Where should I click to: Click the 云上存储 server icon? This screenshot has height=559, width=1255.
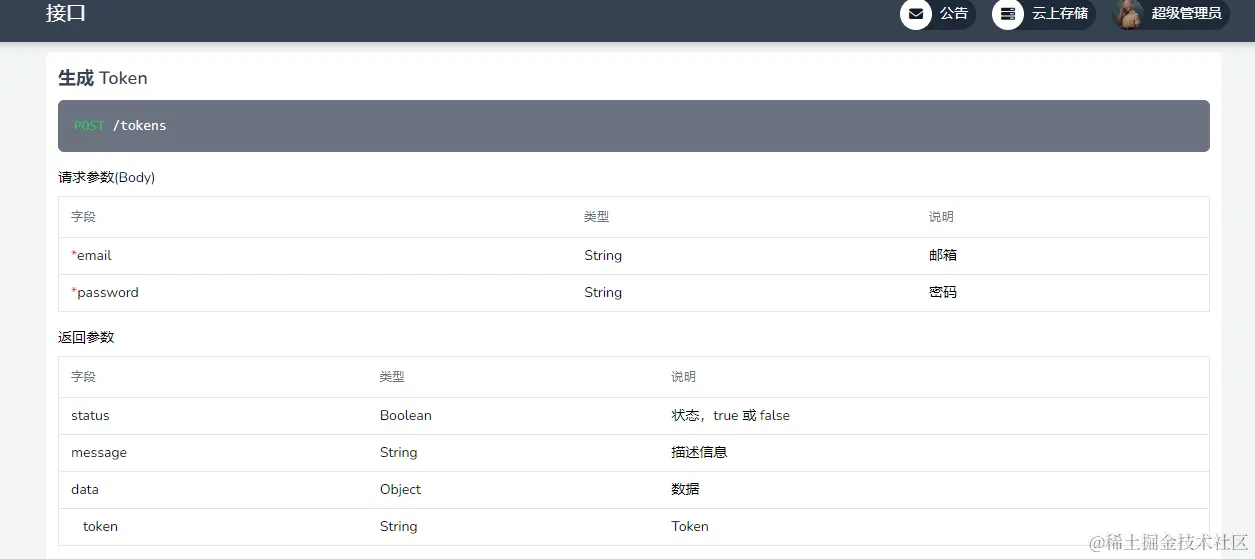pos(1007,14)
